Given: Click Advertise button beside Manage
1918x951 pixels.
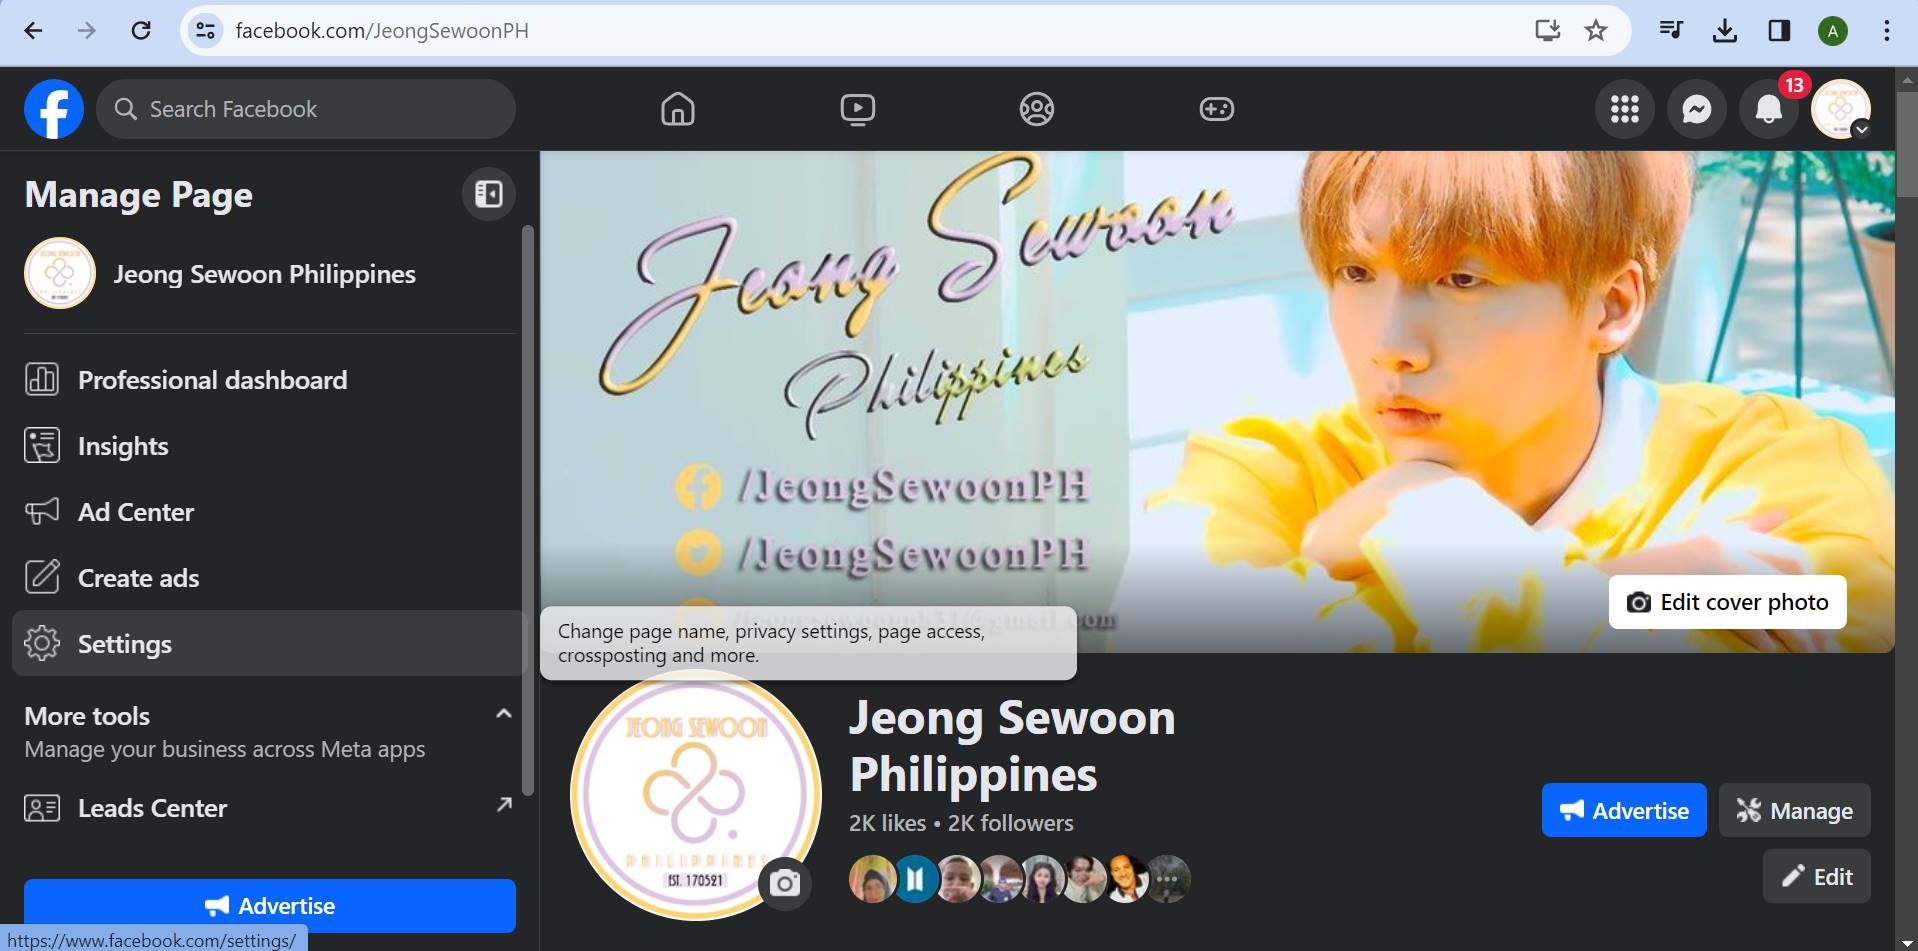Looking at the screenshot, I should (x=1624, y=810).
